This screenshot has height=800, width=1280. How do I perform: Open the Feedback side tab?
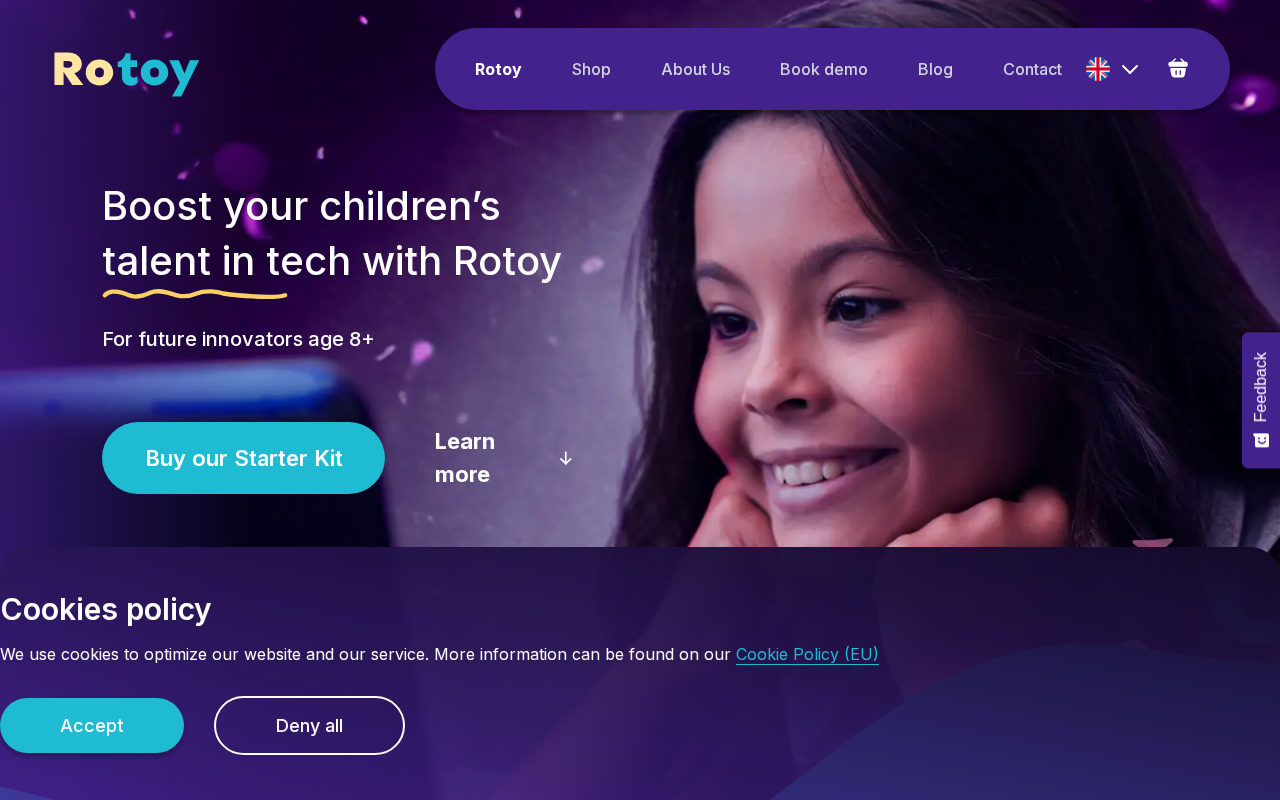[x=1261, y=400]
